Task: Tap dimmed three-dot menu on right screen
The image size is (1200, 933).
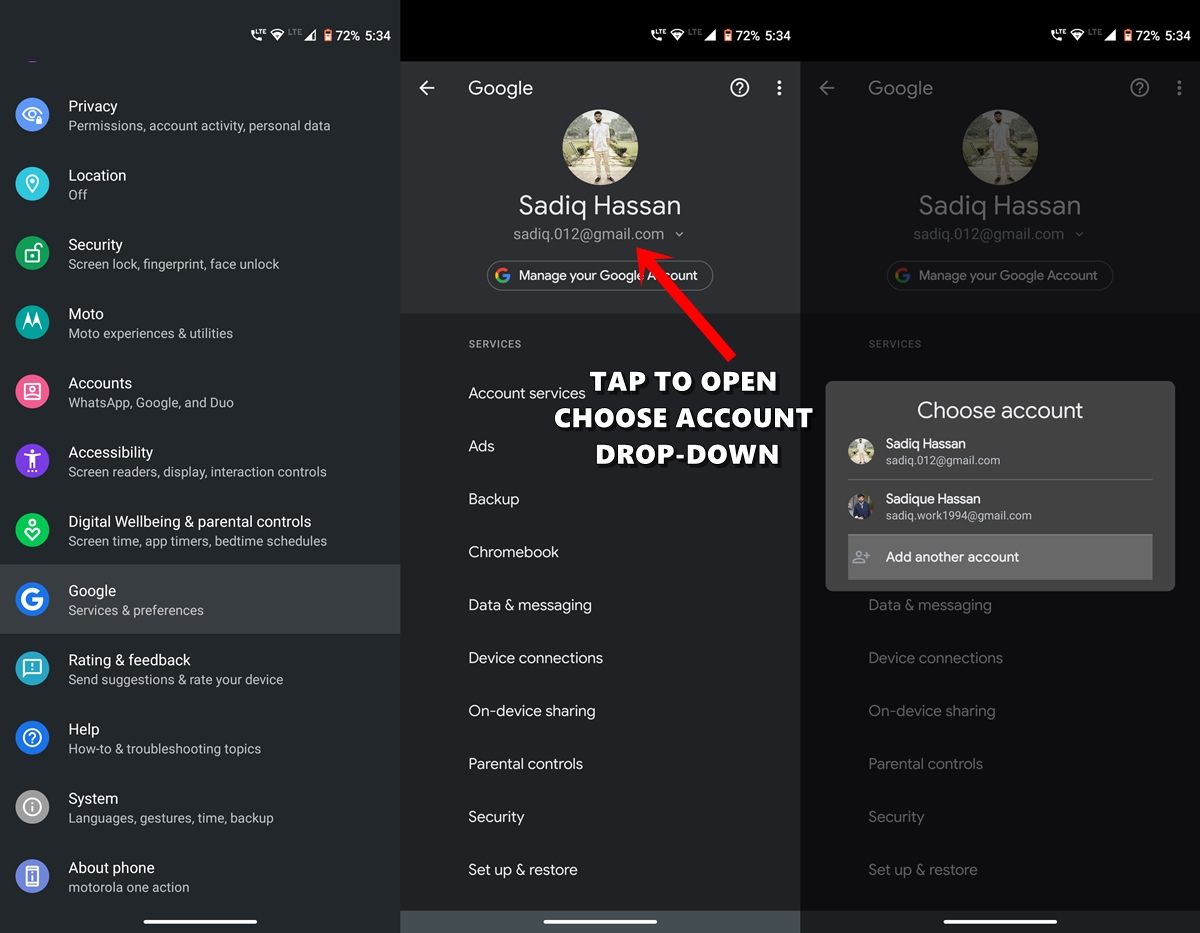Action: pos(1179,88)
